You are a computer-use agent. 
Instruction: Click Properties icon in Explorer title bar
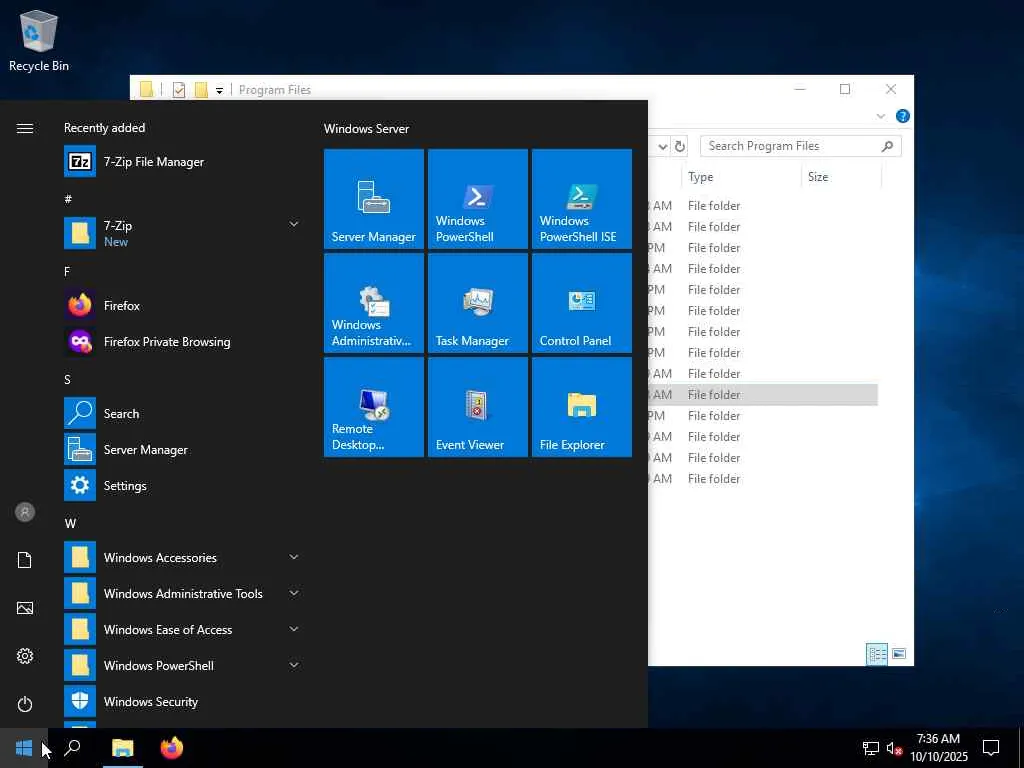click(179, 89)
